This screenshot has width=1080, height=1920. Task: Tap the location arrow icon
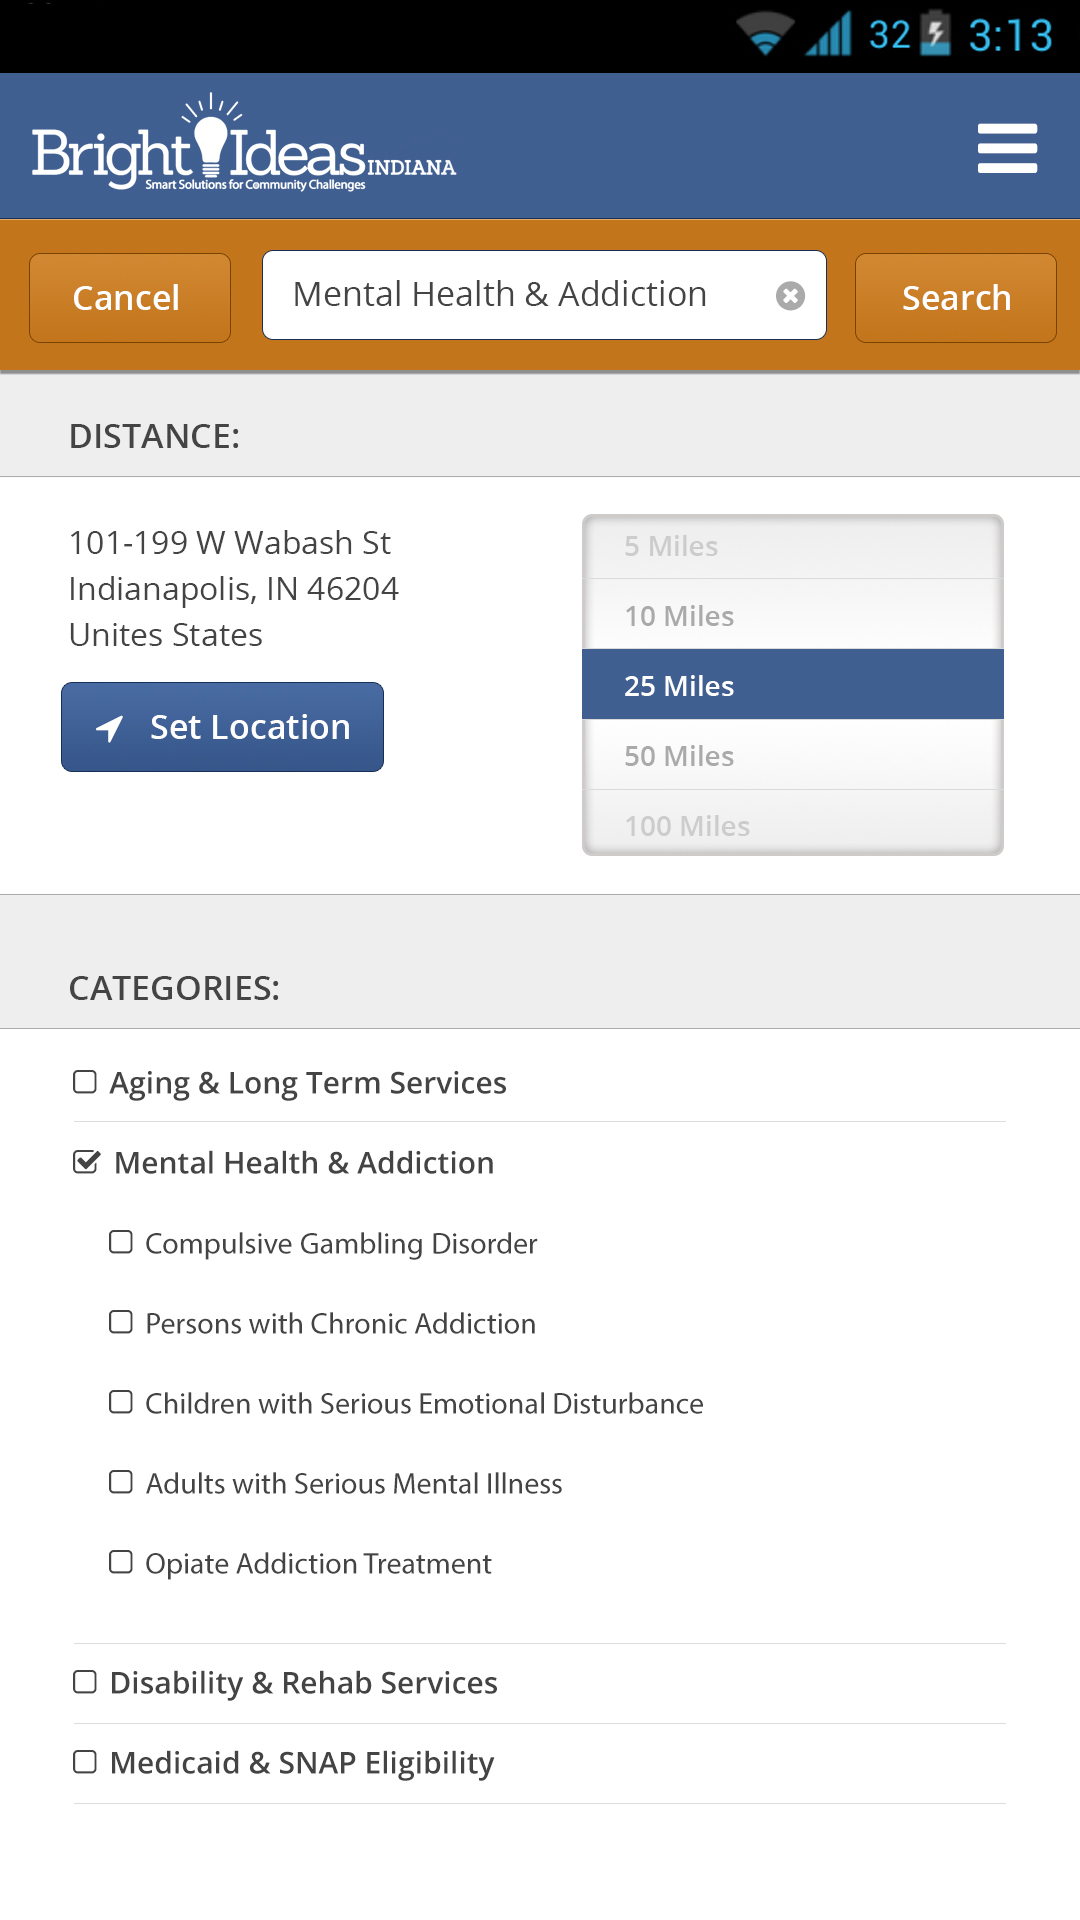tap(110, 728)
